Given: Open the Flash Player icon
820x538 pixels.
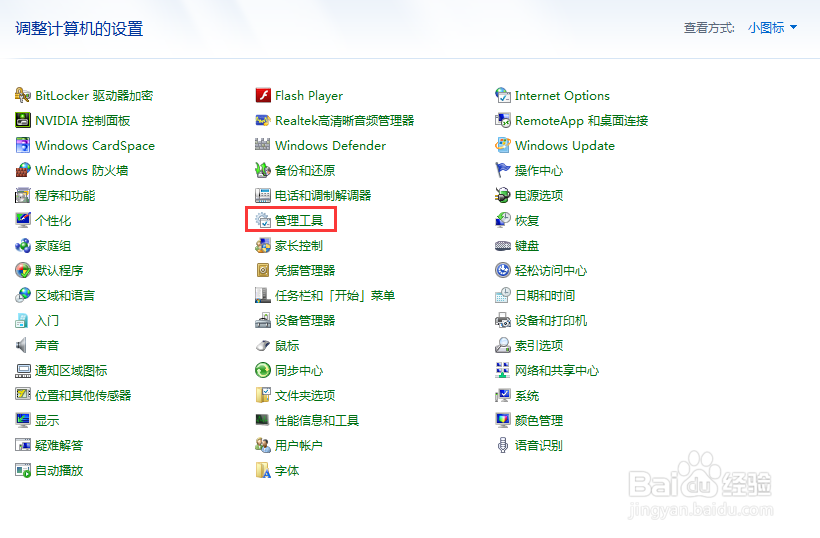Looking at the screenshot, I should pos(263,96).
